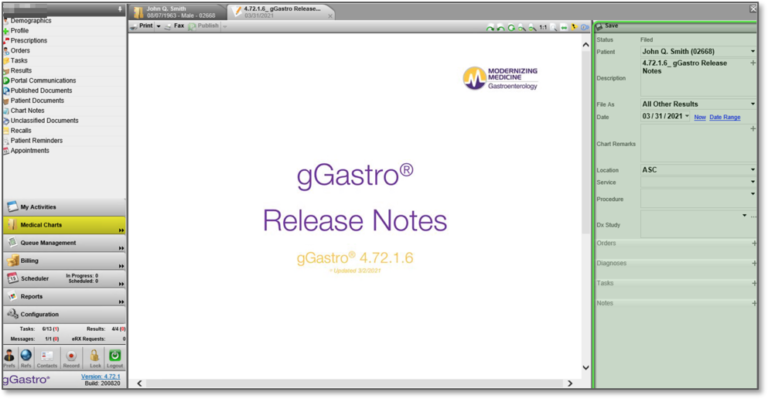Set the date to Now link

[x=700, y=117]
